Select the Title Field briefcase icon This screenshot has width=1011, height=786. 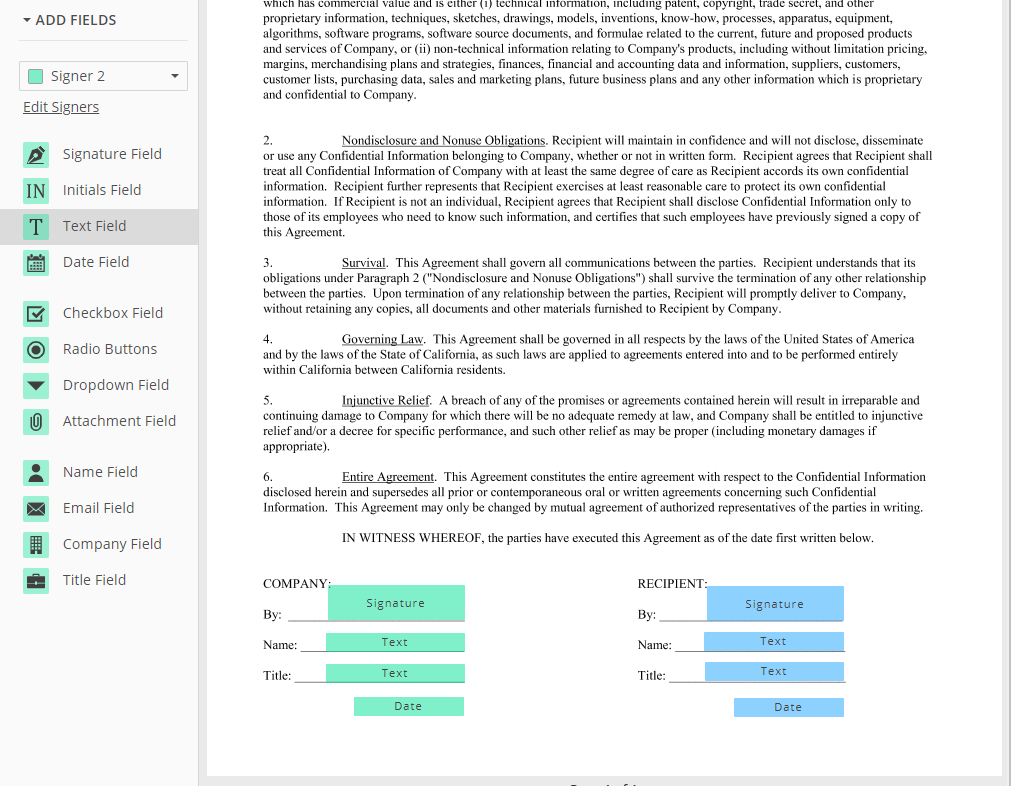tap(36, 582)
